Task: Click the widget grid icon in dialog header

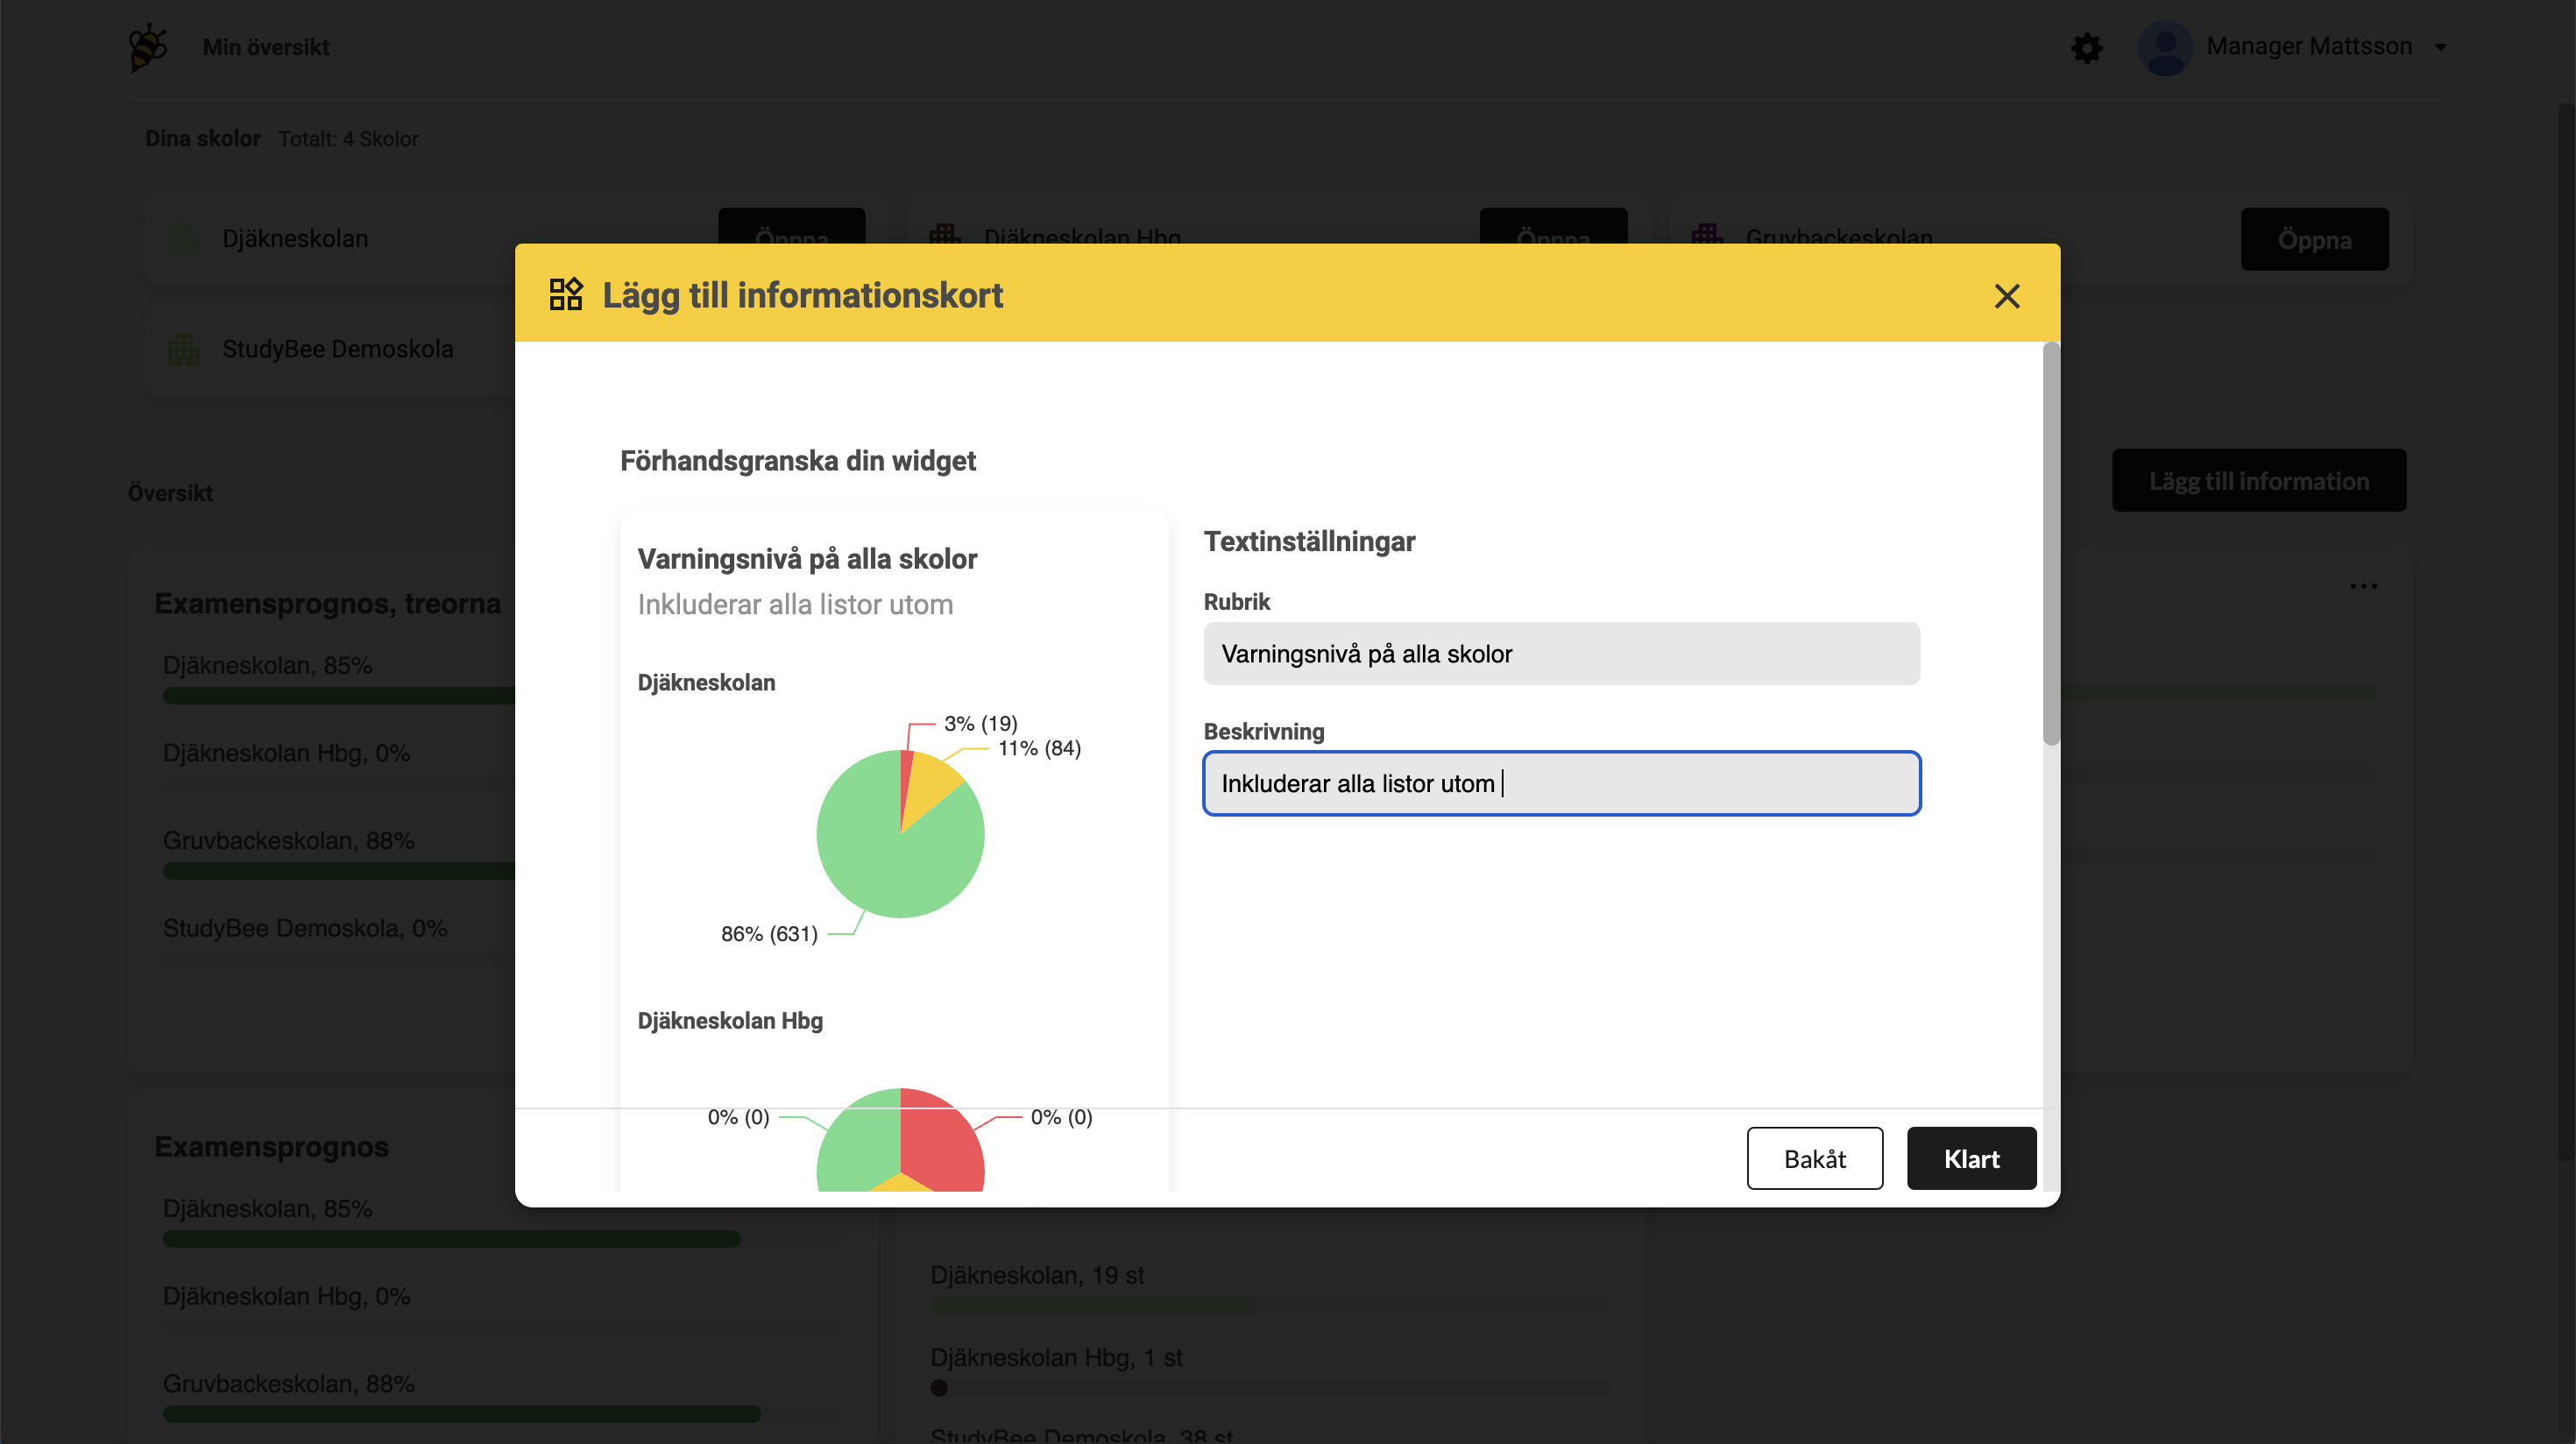Action: 566,294
